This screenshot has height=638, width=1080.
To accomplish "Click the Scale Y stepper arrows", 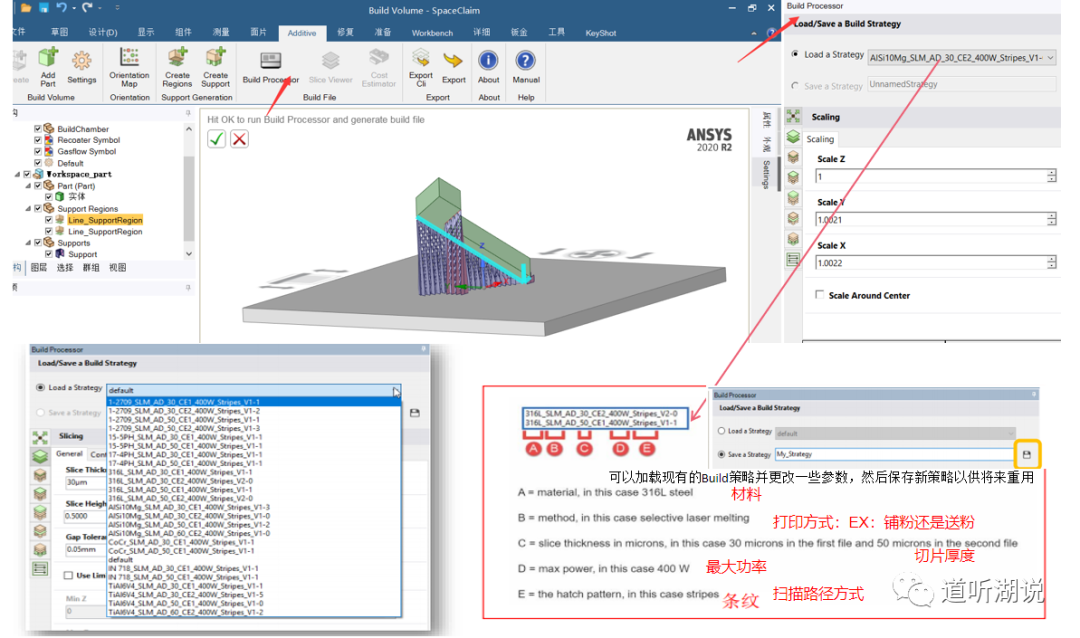I will pyautogui.click(x=1051, y=219).
